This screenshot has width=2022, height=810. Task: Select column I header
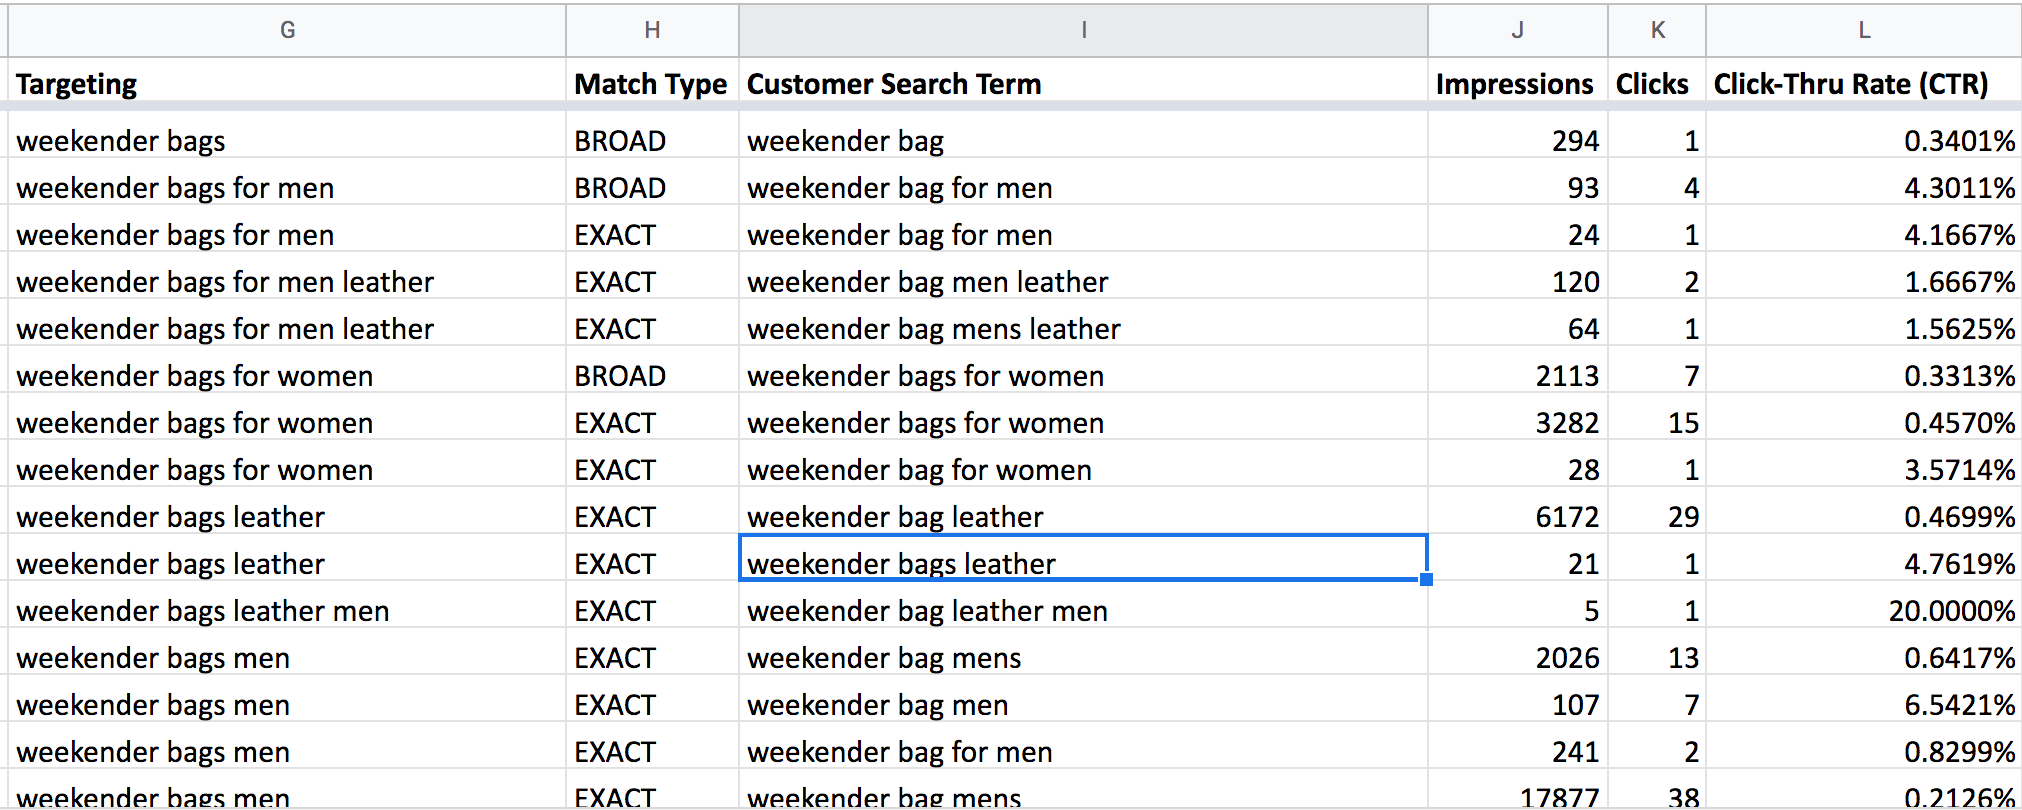tap(1083, 30)
